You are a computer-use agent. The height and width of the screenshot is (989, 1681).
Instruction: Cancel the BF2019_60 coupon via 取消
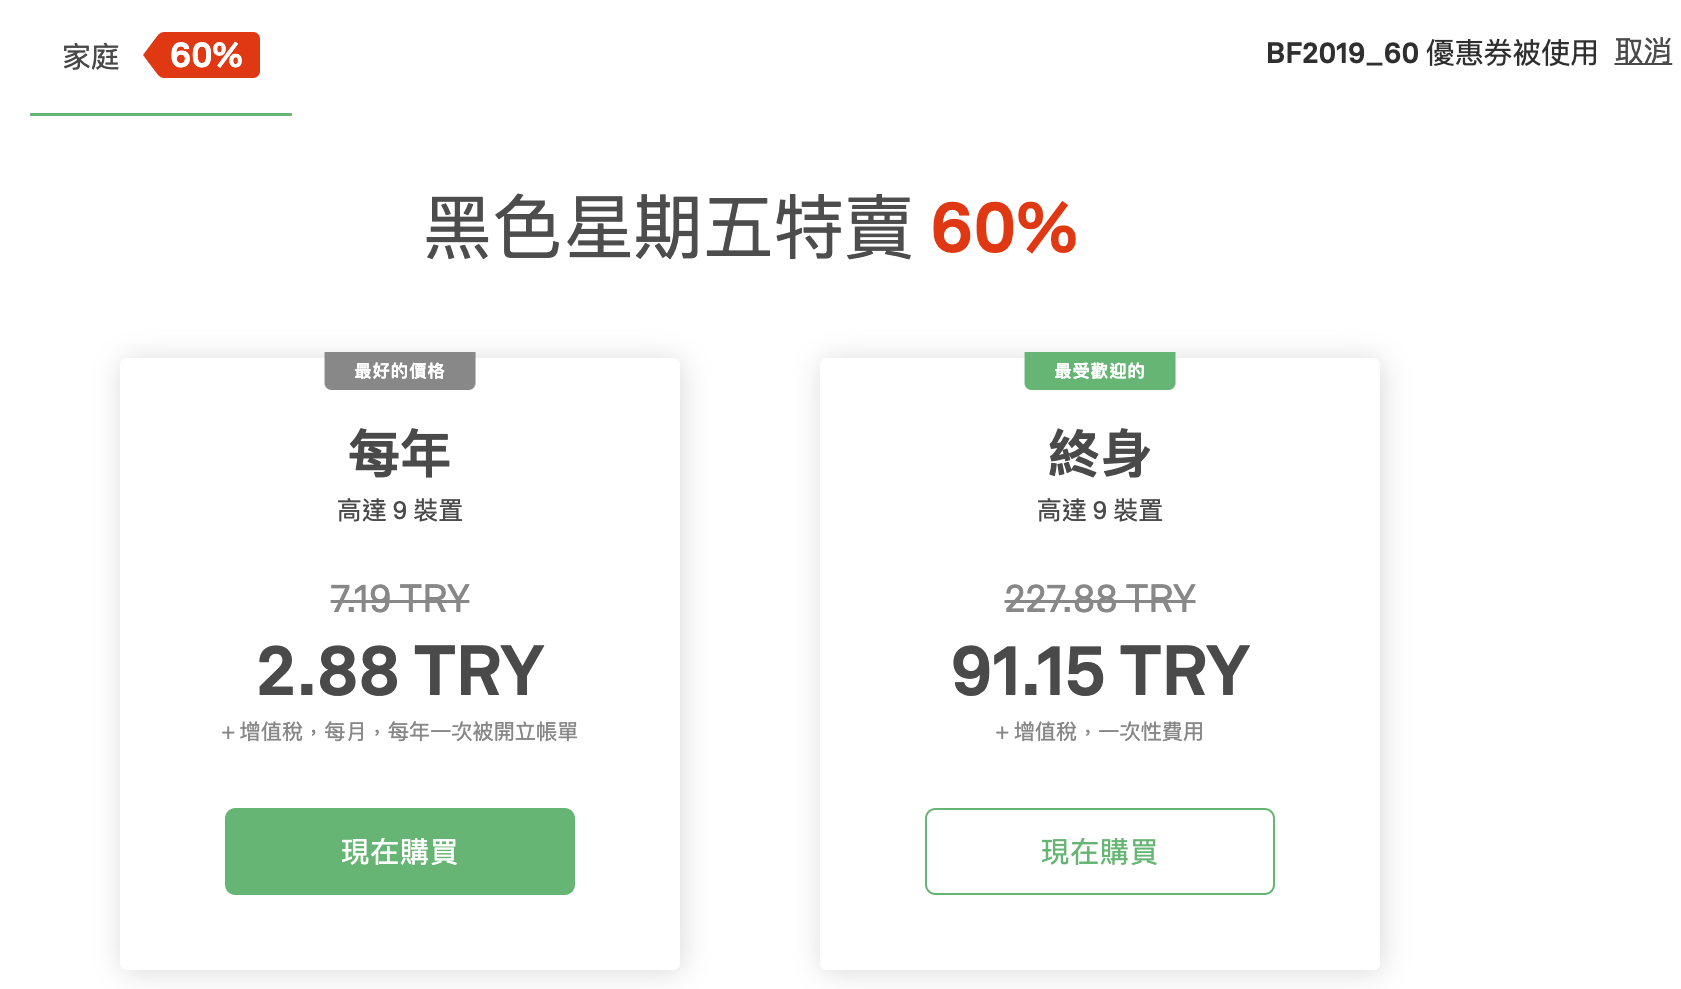1643,52
